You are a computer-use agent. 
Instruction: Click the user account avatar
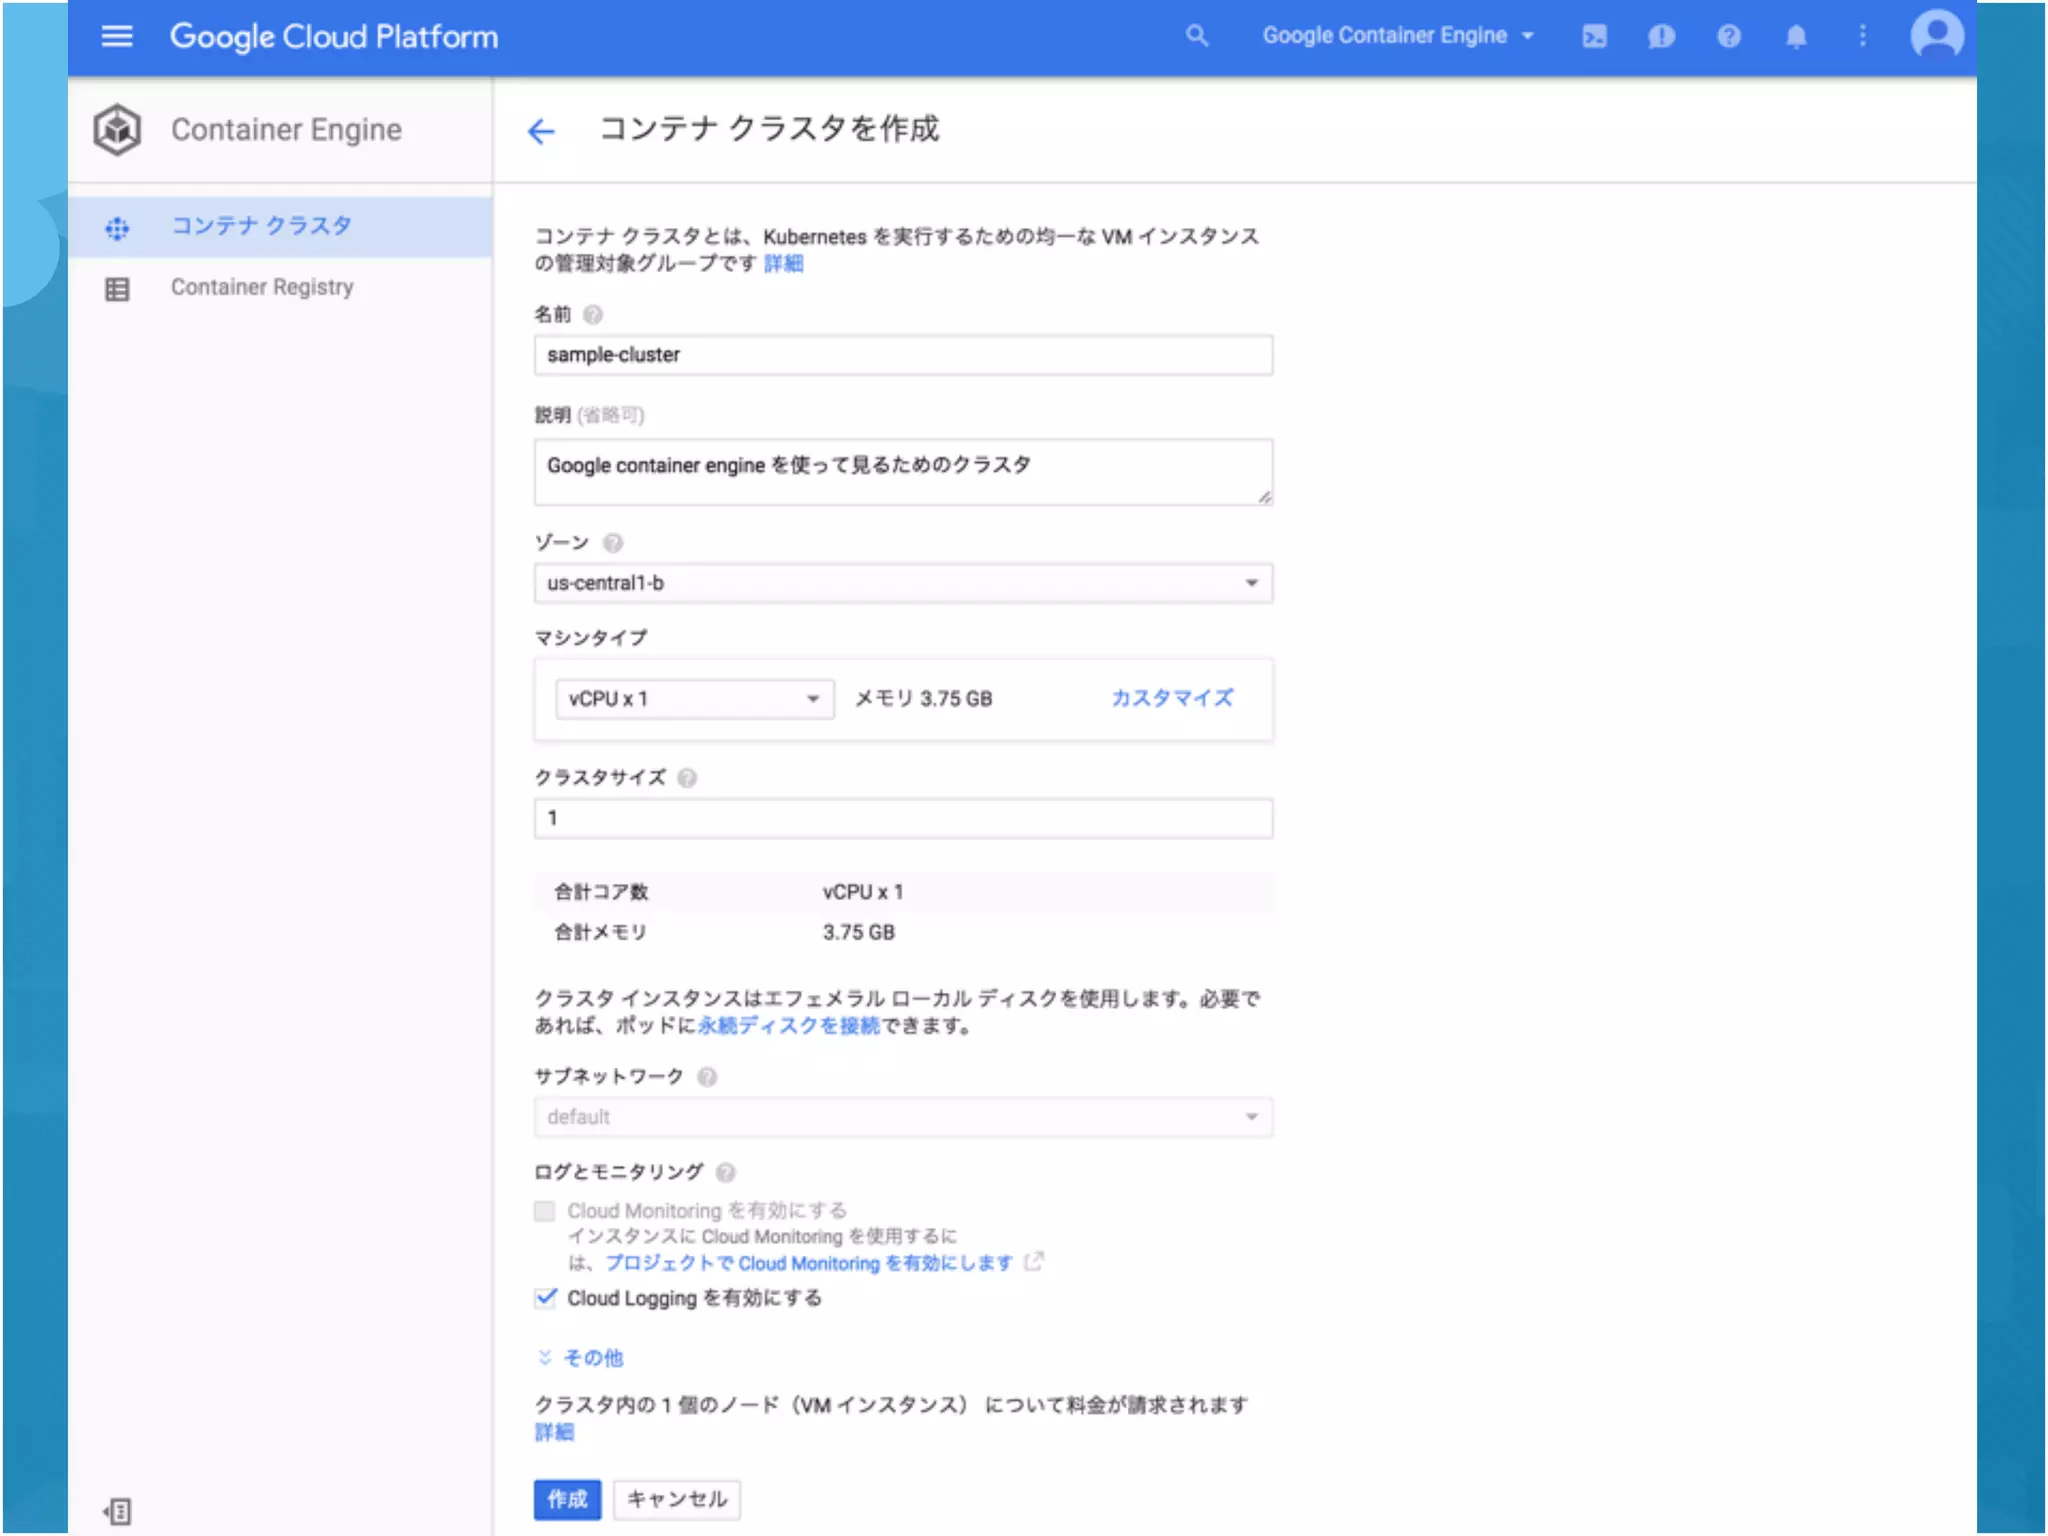[1937, 35]
